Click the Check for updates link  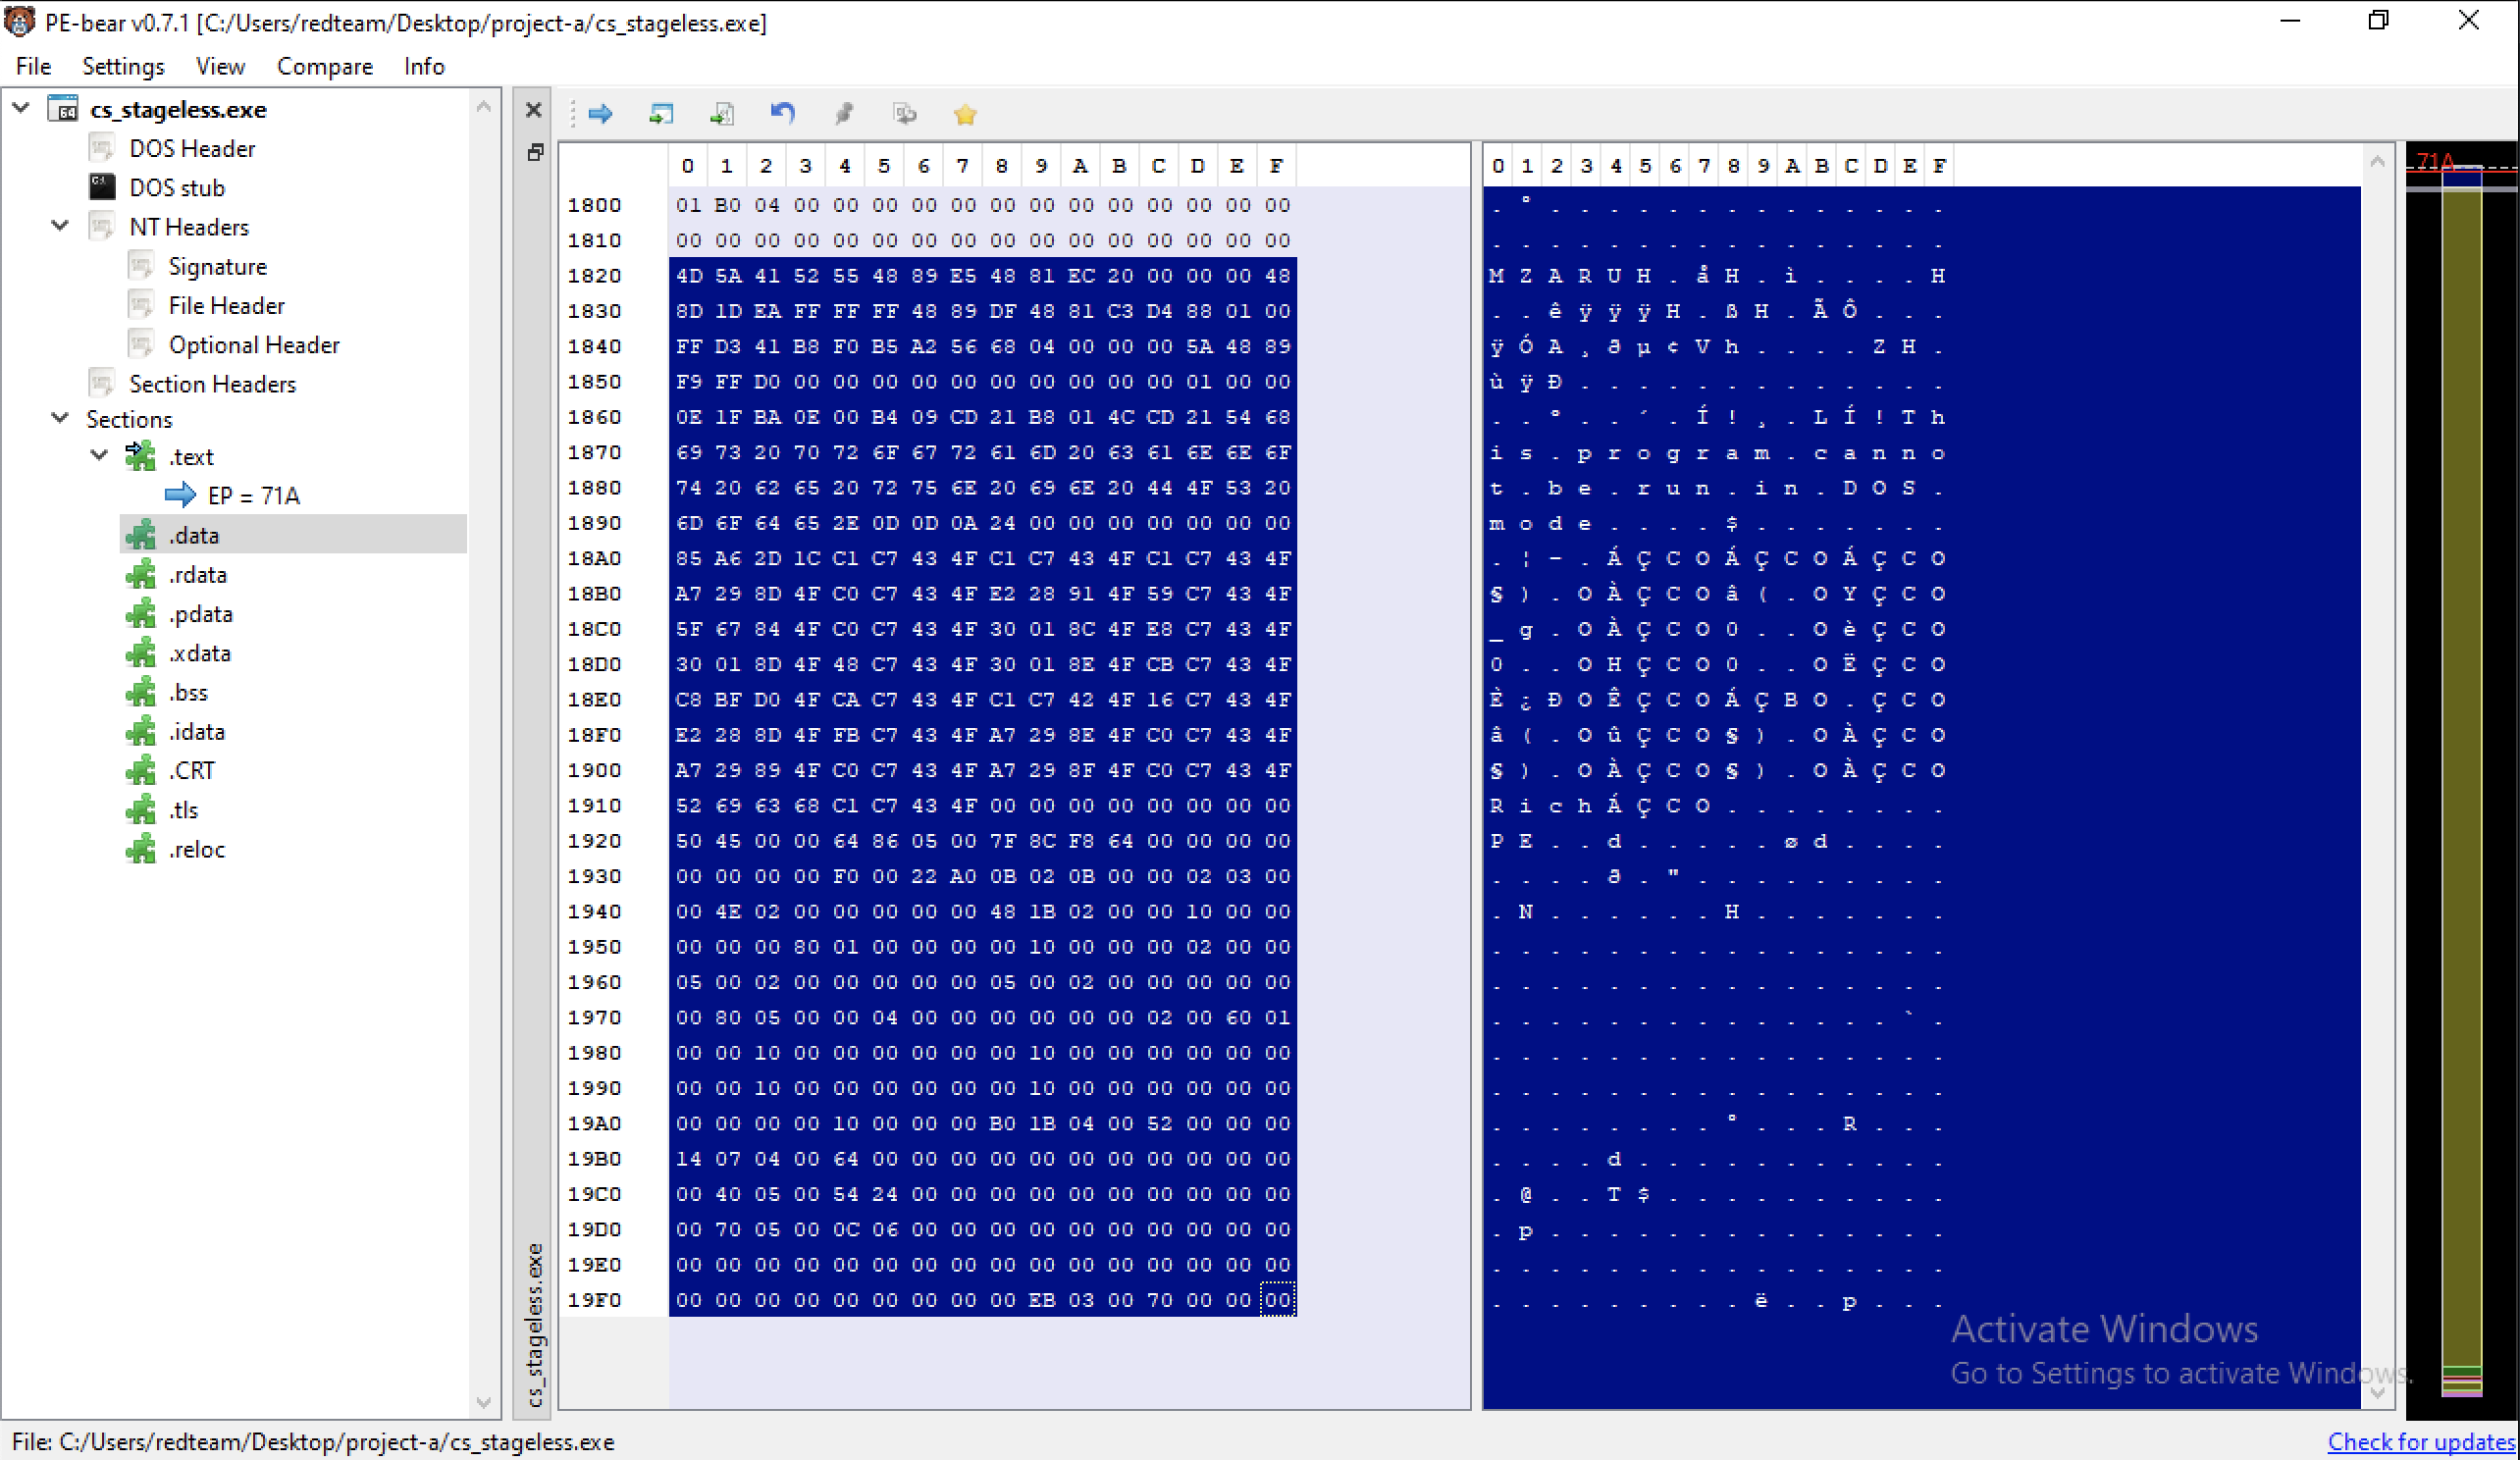point(2420,1441)
